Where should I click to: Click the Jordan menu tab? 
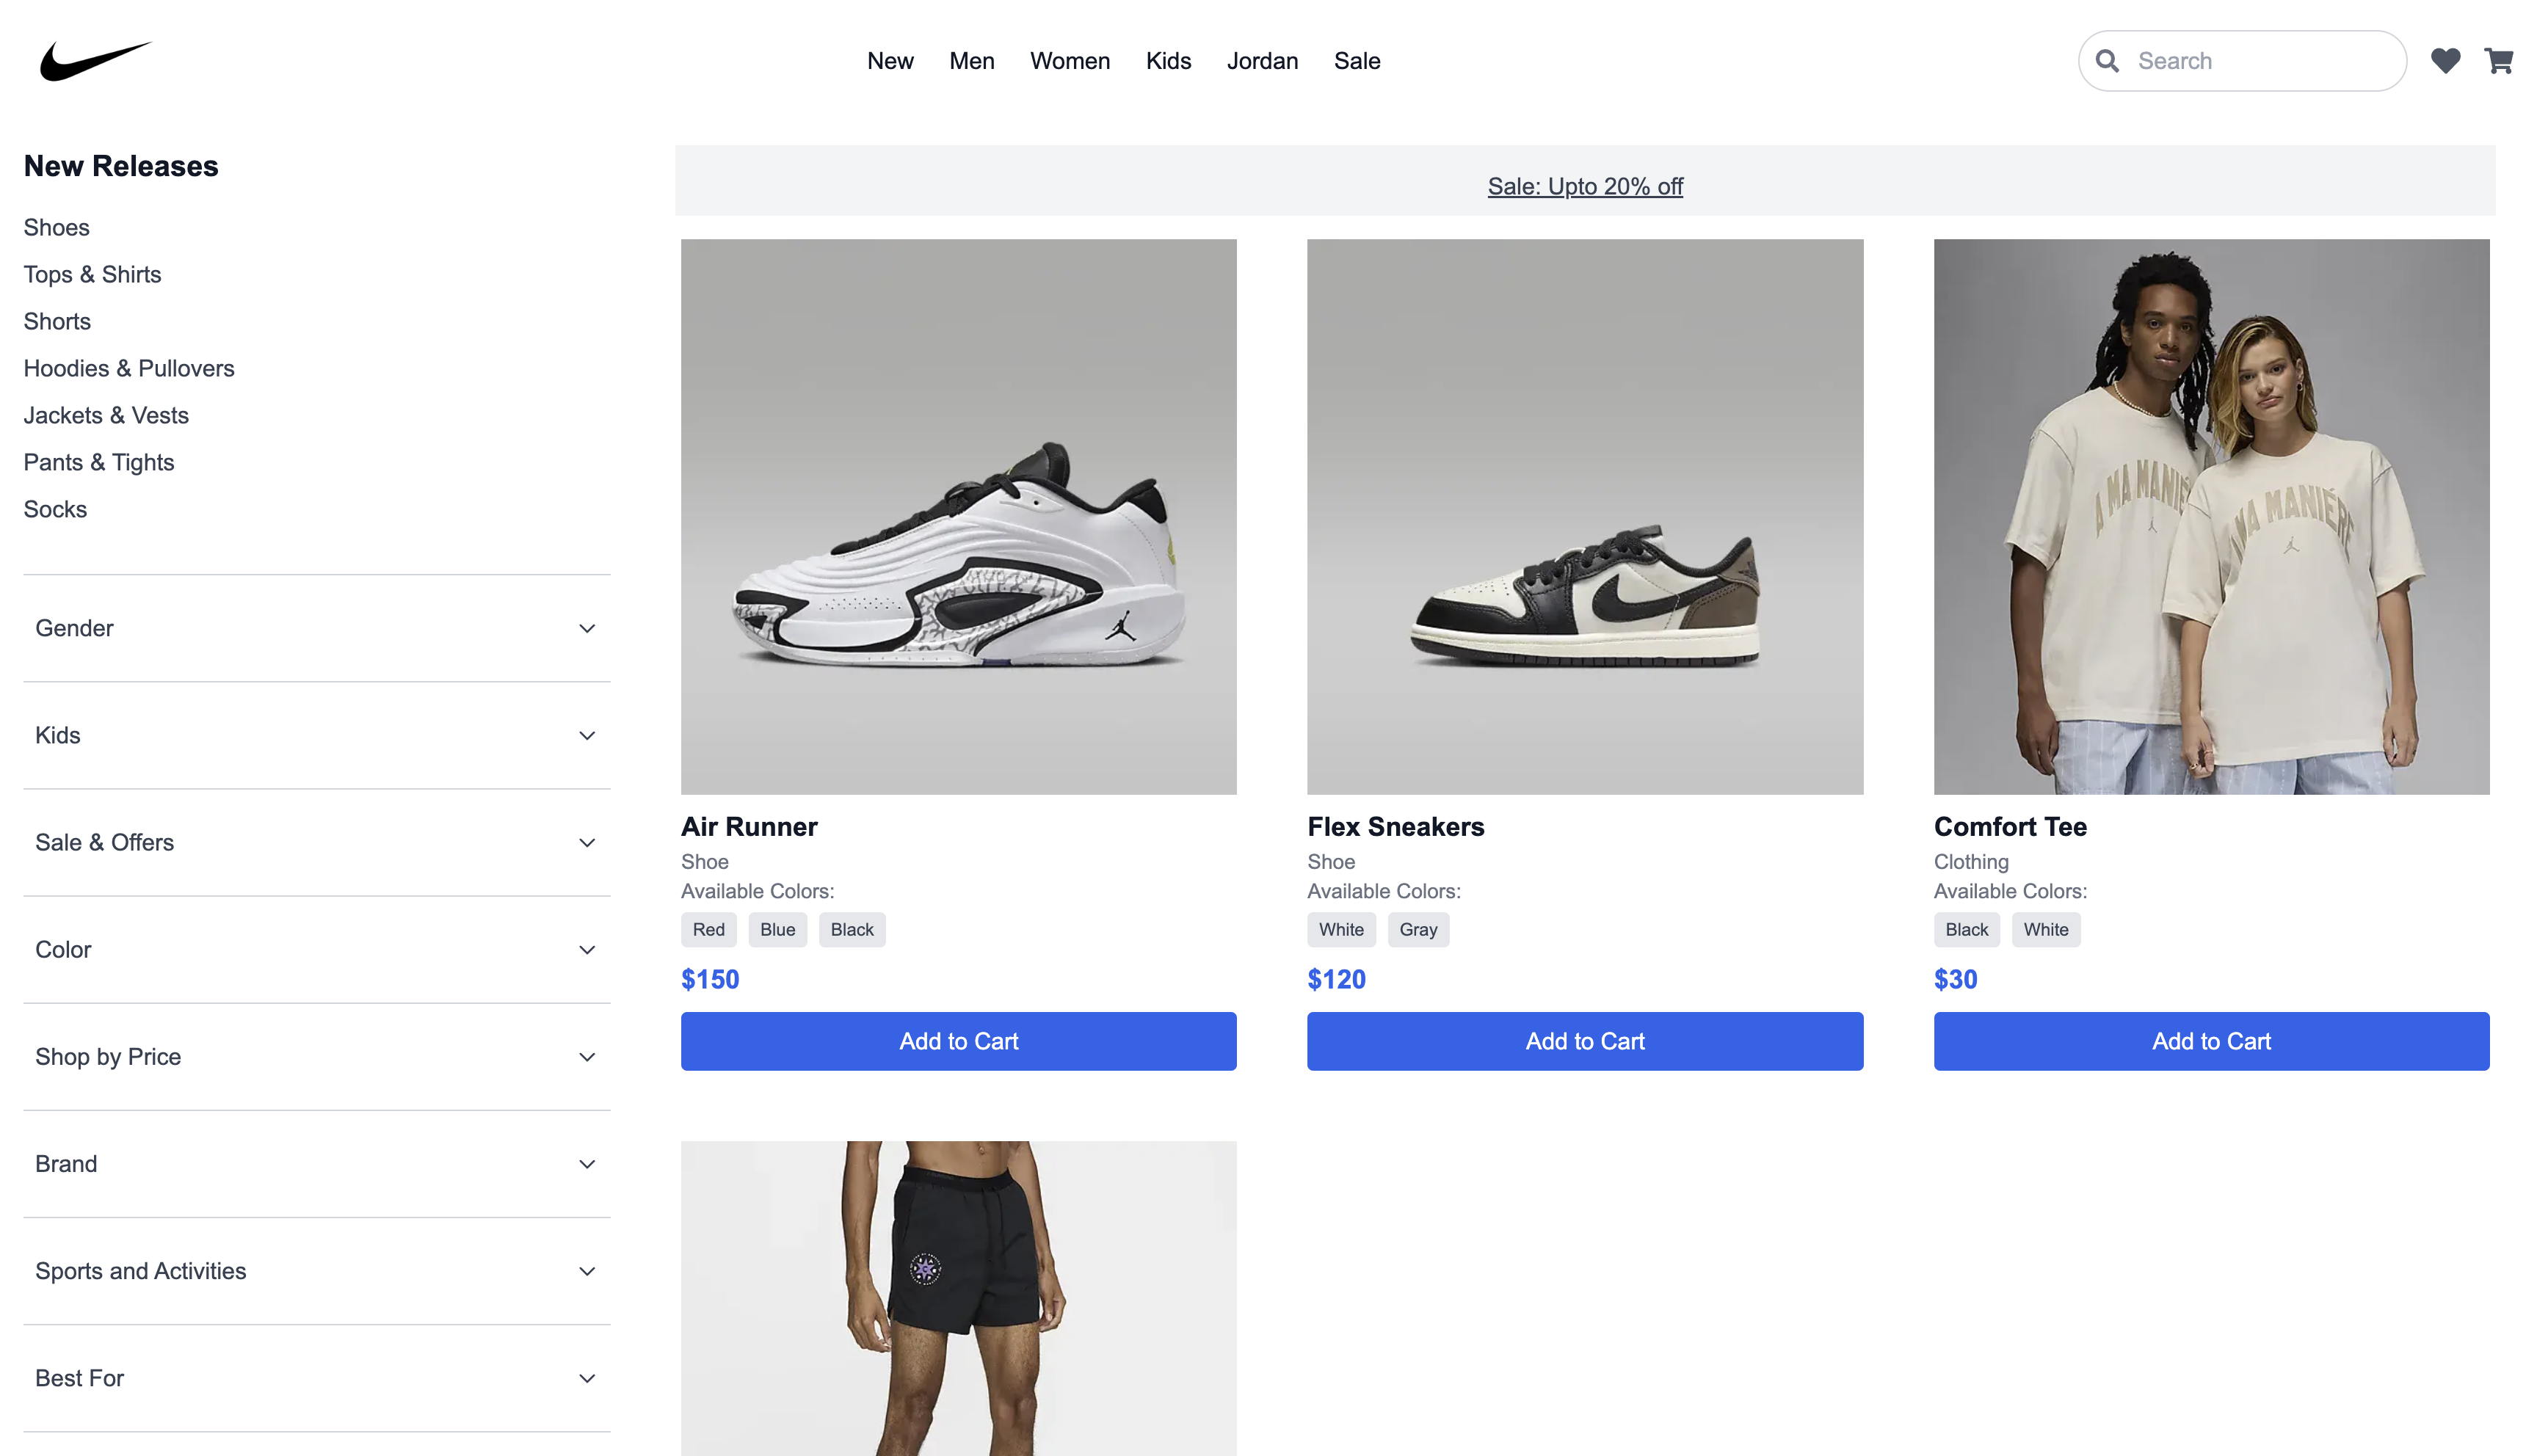(x=1263, y=61)
